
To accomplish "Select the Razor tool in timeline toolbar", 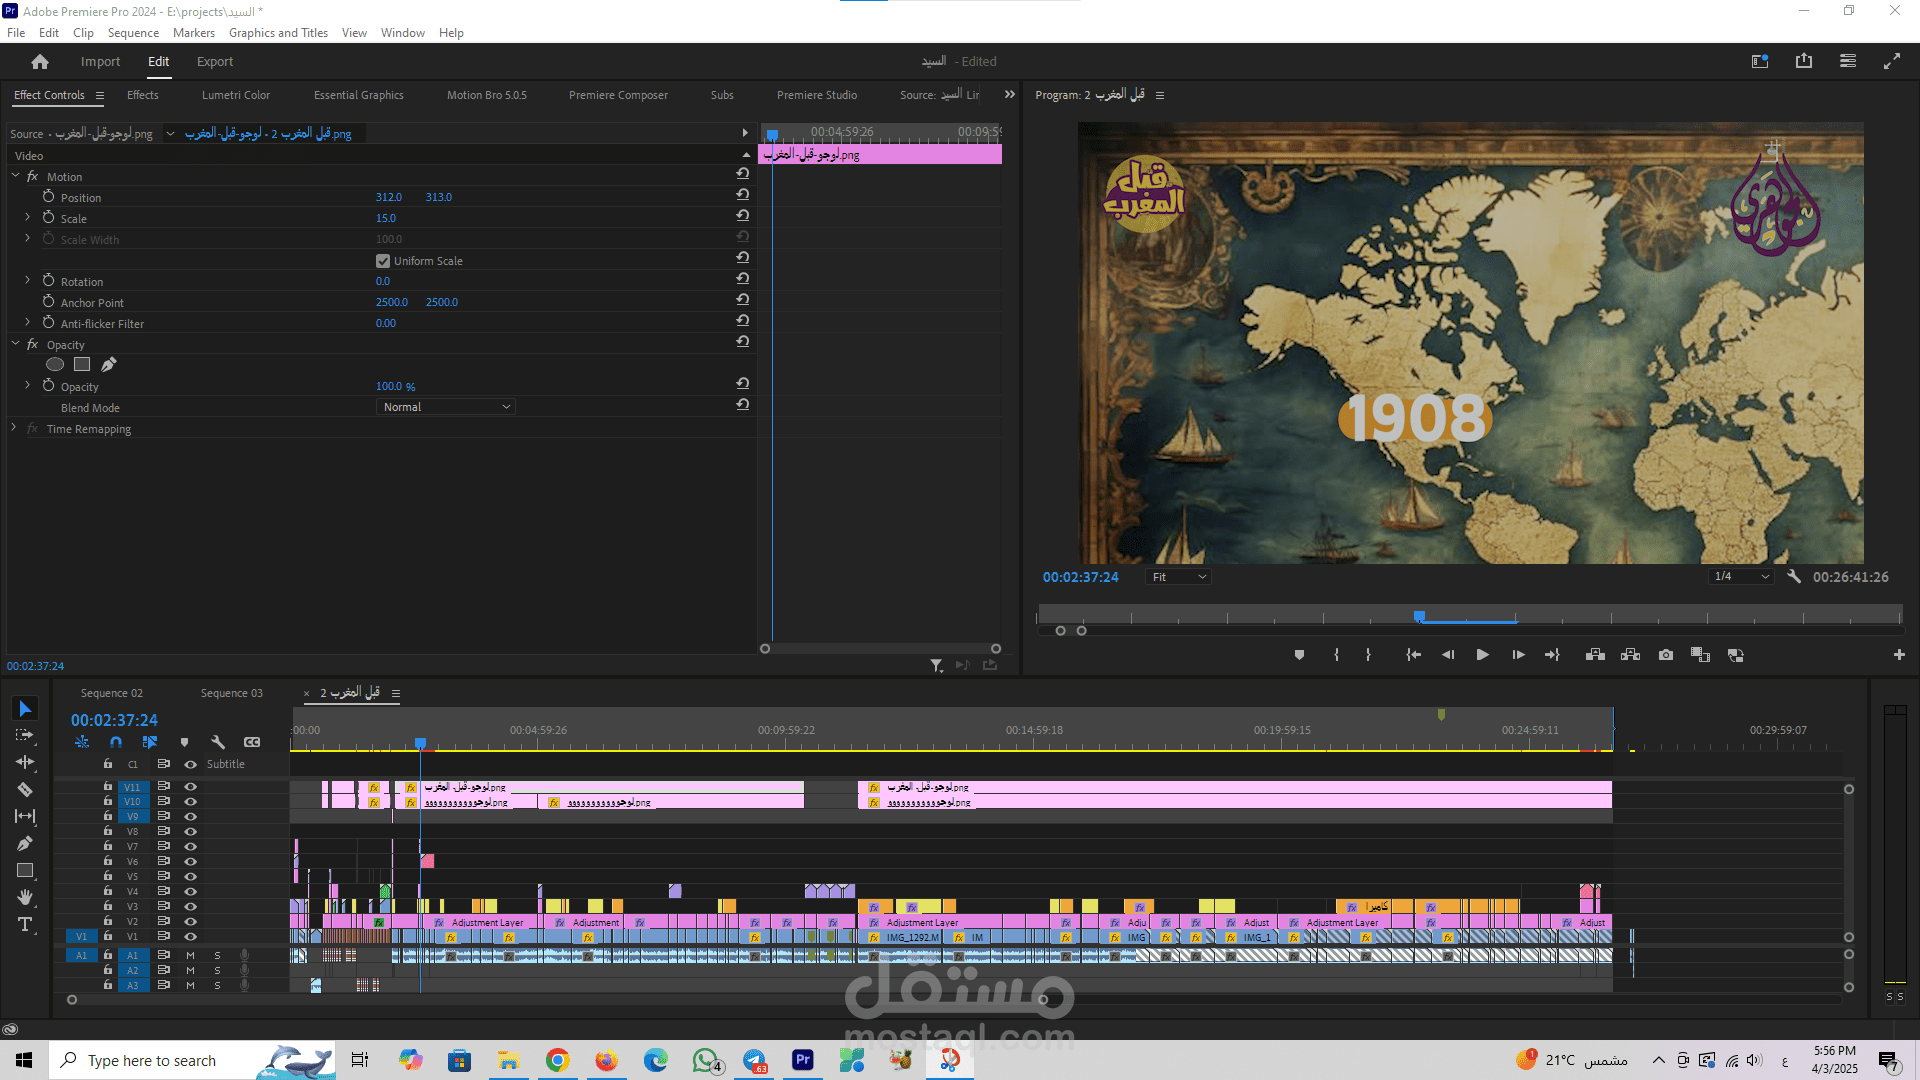I will [25, 790].
